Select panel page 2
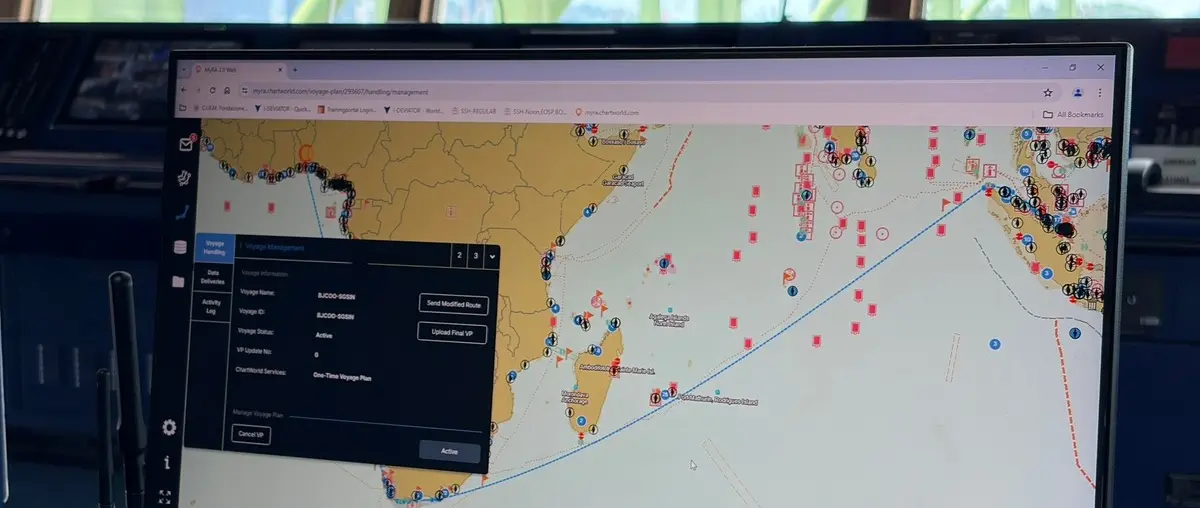 tap(459, 256)
